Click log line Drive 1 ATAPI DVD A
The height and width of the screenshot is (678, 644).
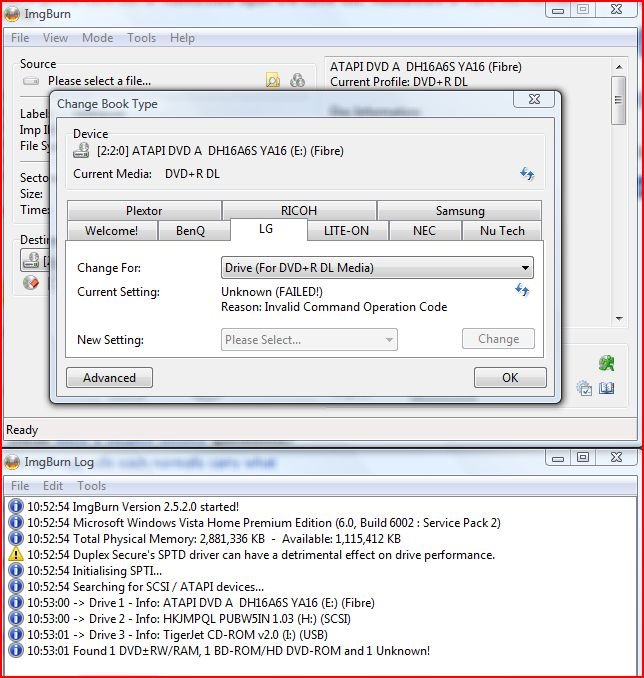pyautogui.click(x=201, y=603)
